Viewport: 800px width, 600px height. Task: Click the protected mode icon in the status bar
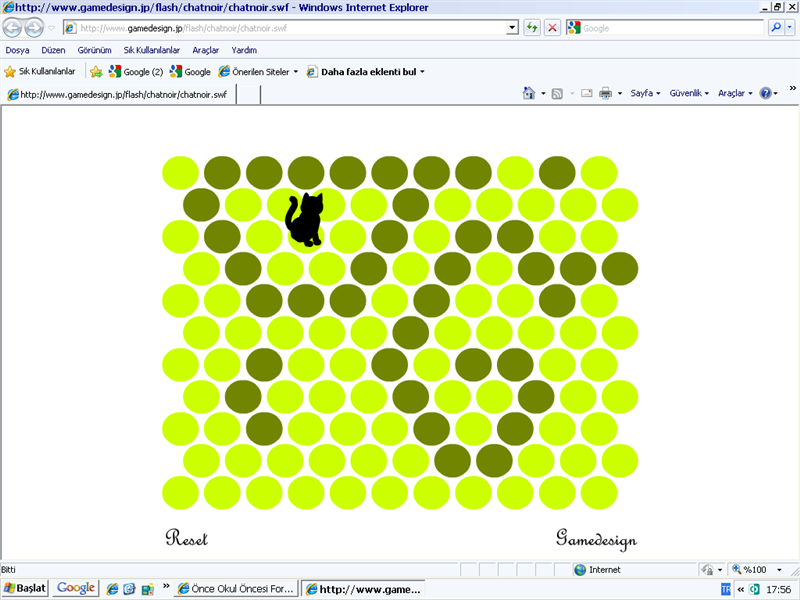coord(708,570)
